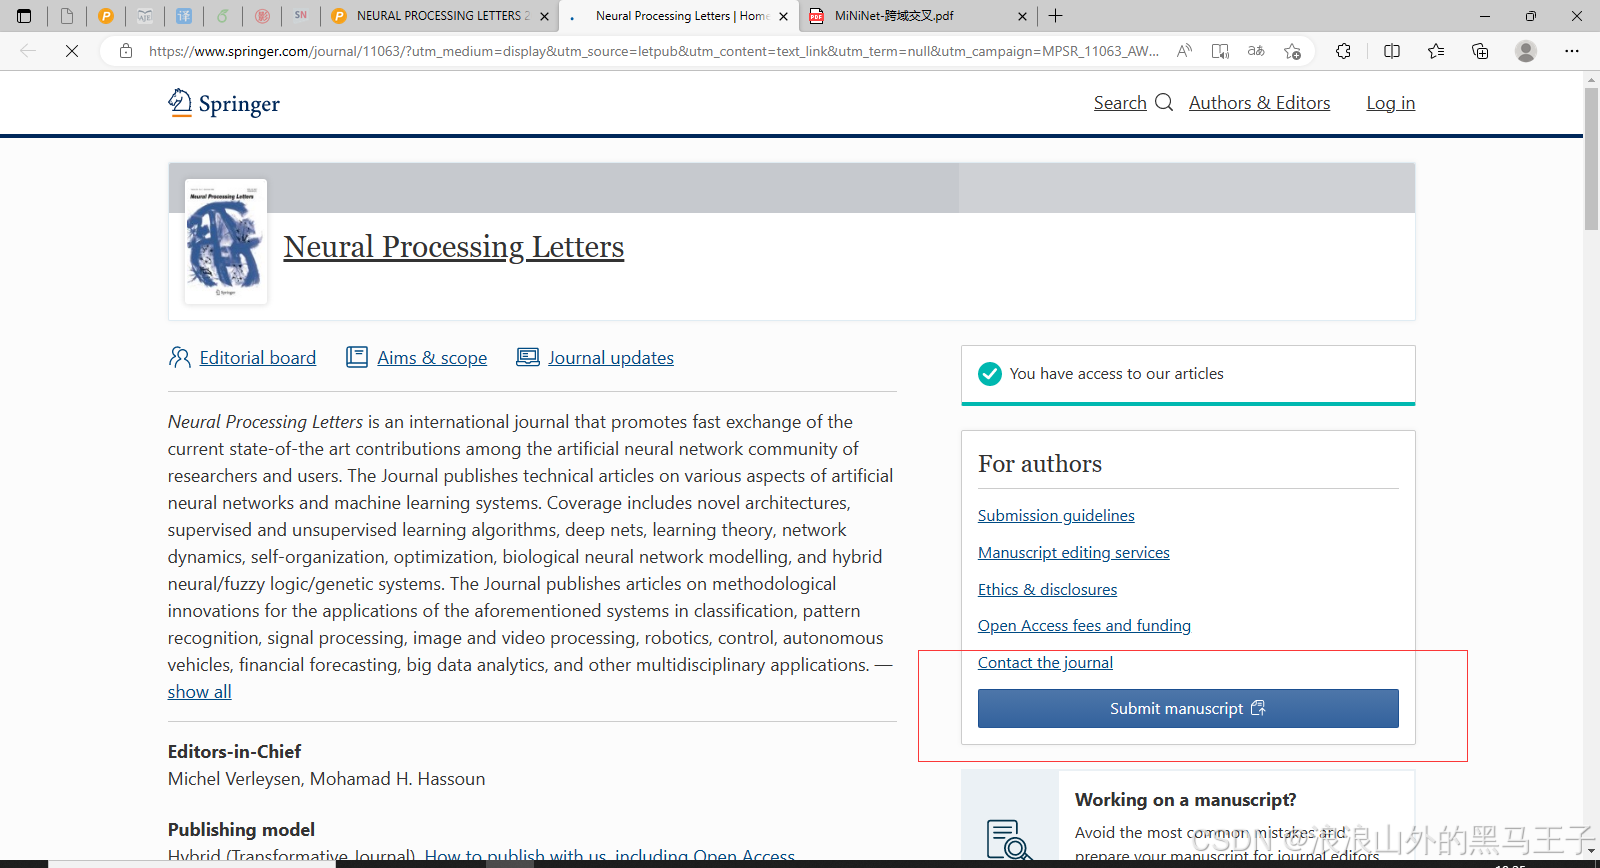Open the Editorial board link
1600x868 pixels.
pyautogui.click(x=258, y=358)
